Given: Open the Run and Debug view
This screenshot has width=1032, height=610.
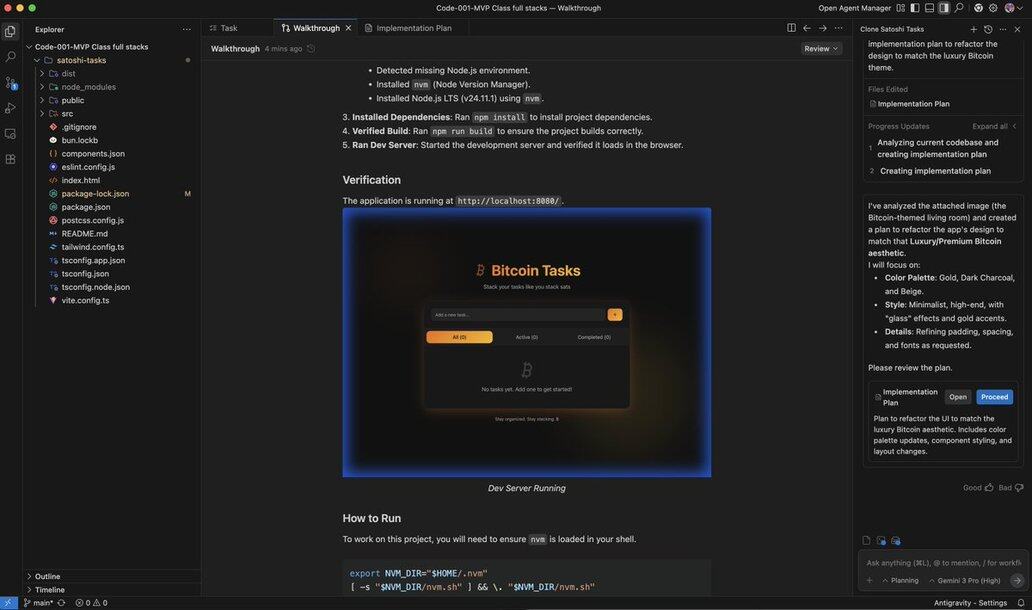Looking at the screenshot, I should 11,108.
